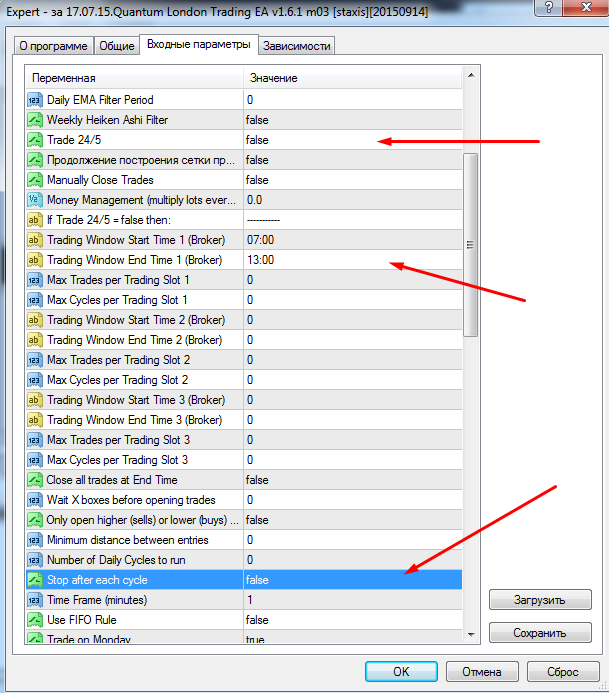Click the boolean icon beside Продолжение построения сетки
The width and height of the screenshot is (609, 693).
(x=35, y=160)
